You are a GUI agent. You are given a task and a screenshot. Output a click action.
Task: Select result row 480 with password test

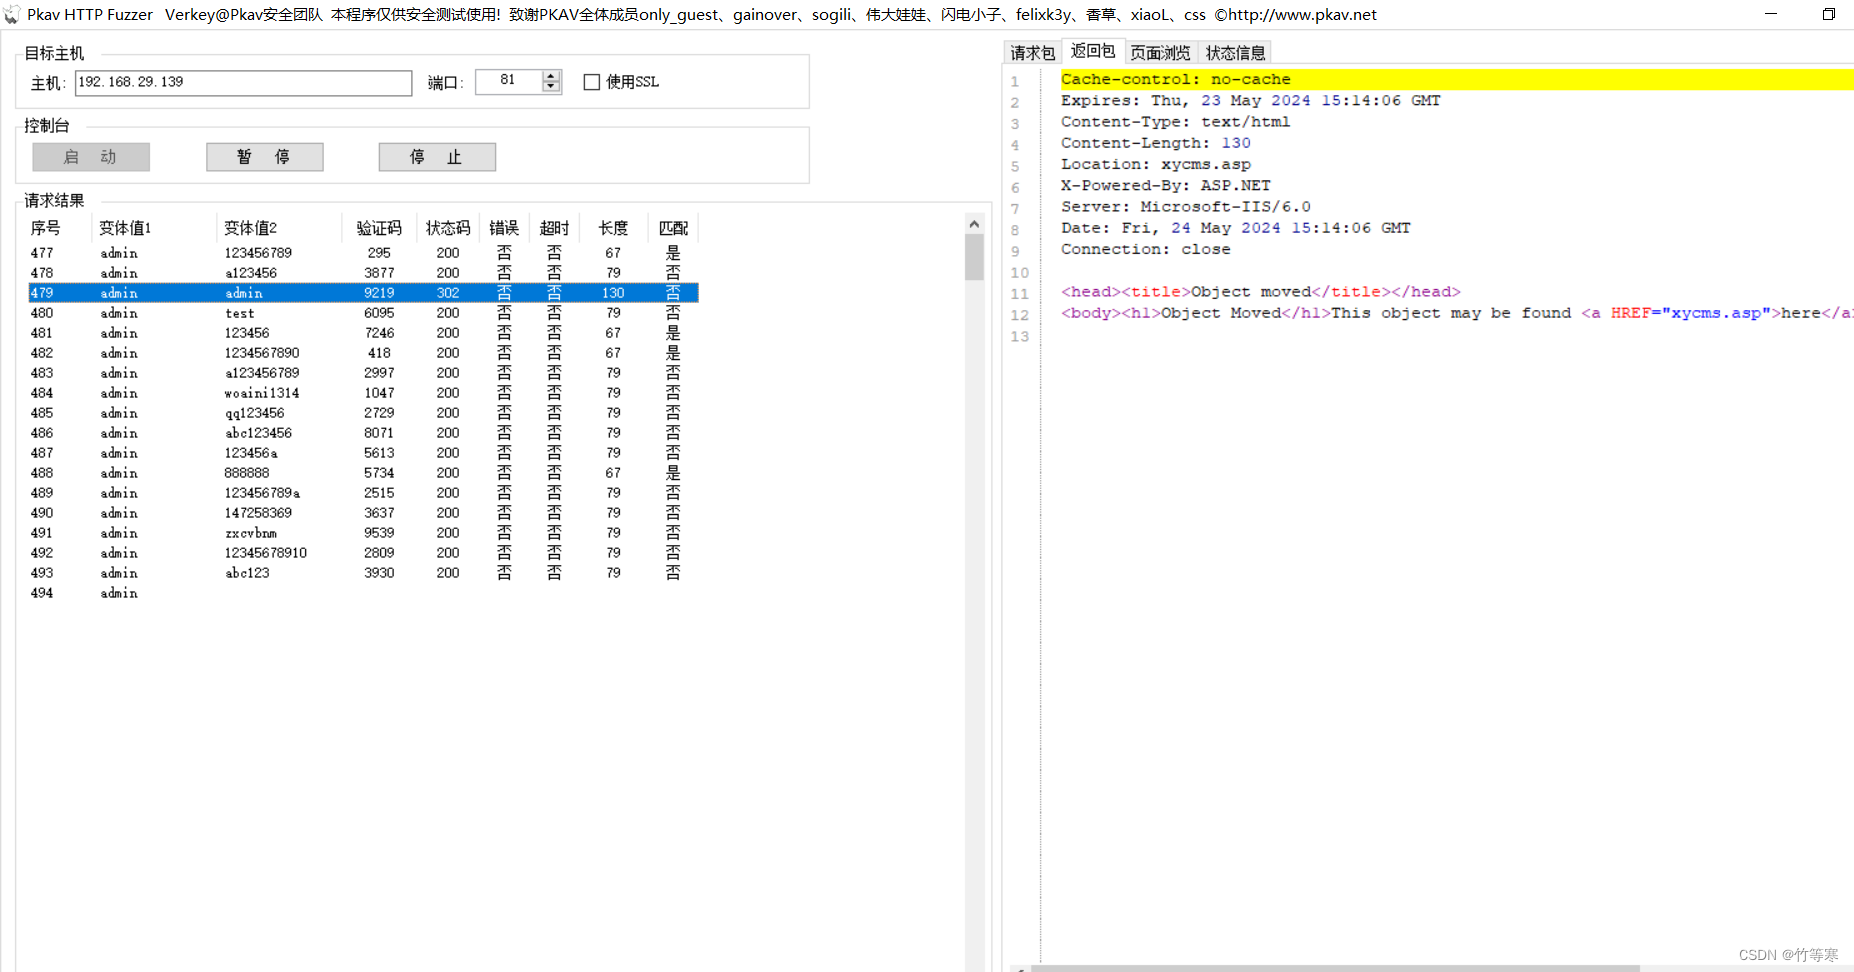pos(363,313)
